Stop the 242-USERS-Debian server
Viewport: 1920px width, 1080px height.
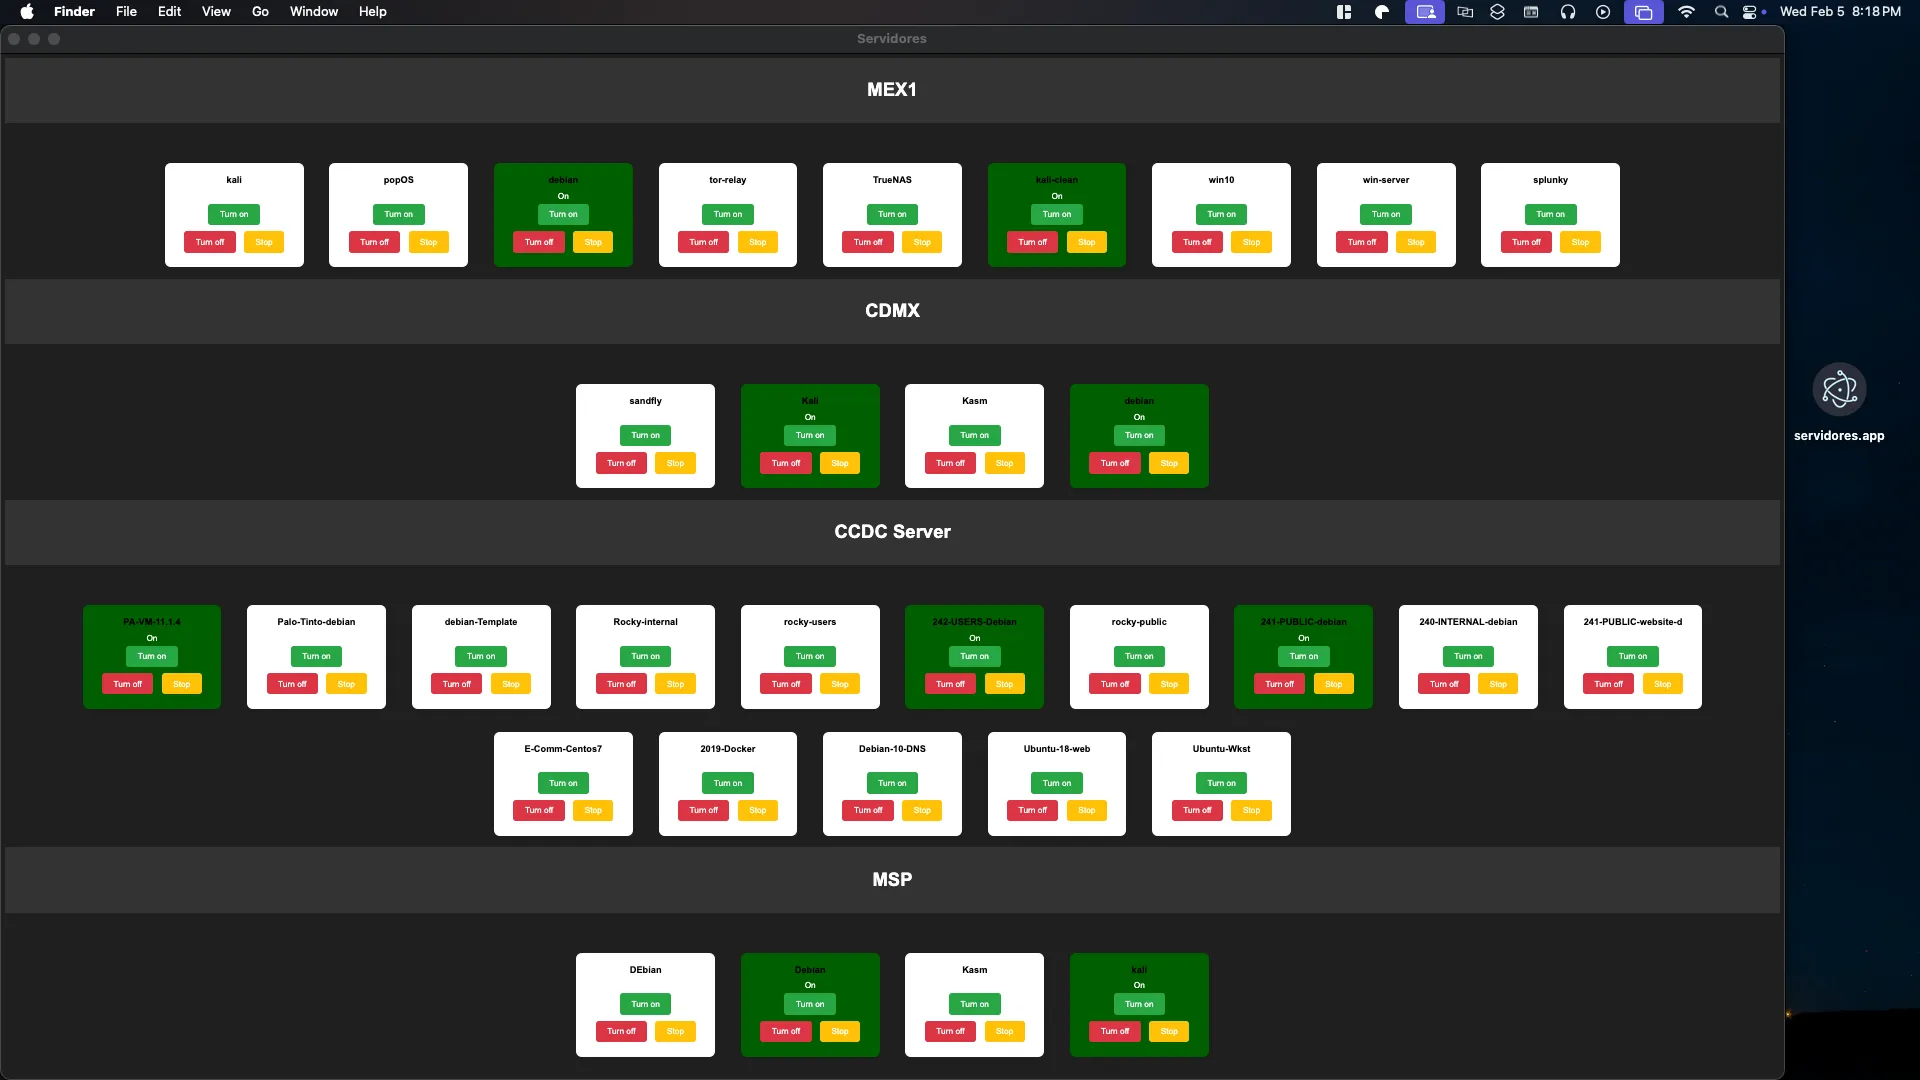pyautogui.click(x=1004, y=684)
